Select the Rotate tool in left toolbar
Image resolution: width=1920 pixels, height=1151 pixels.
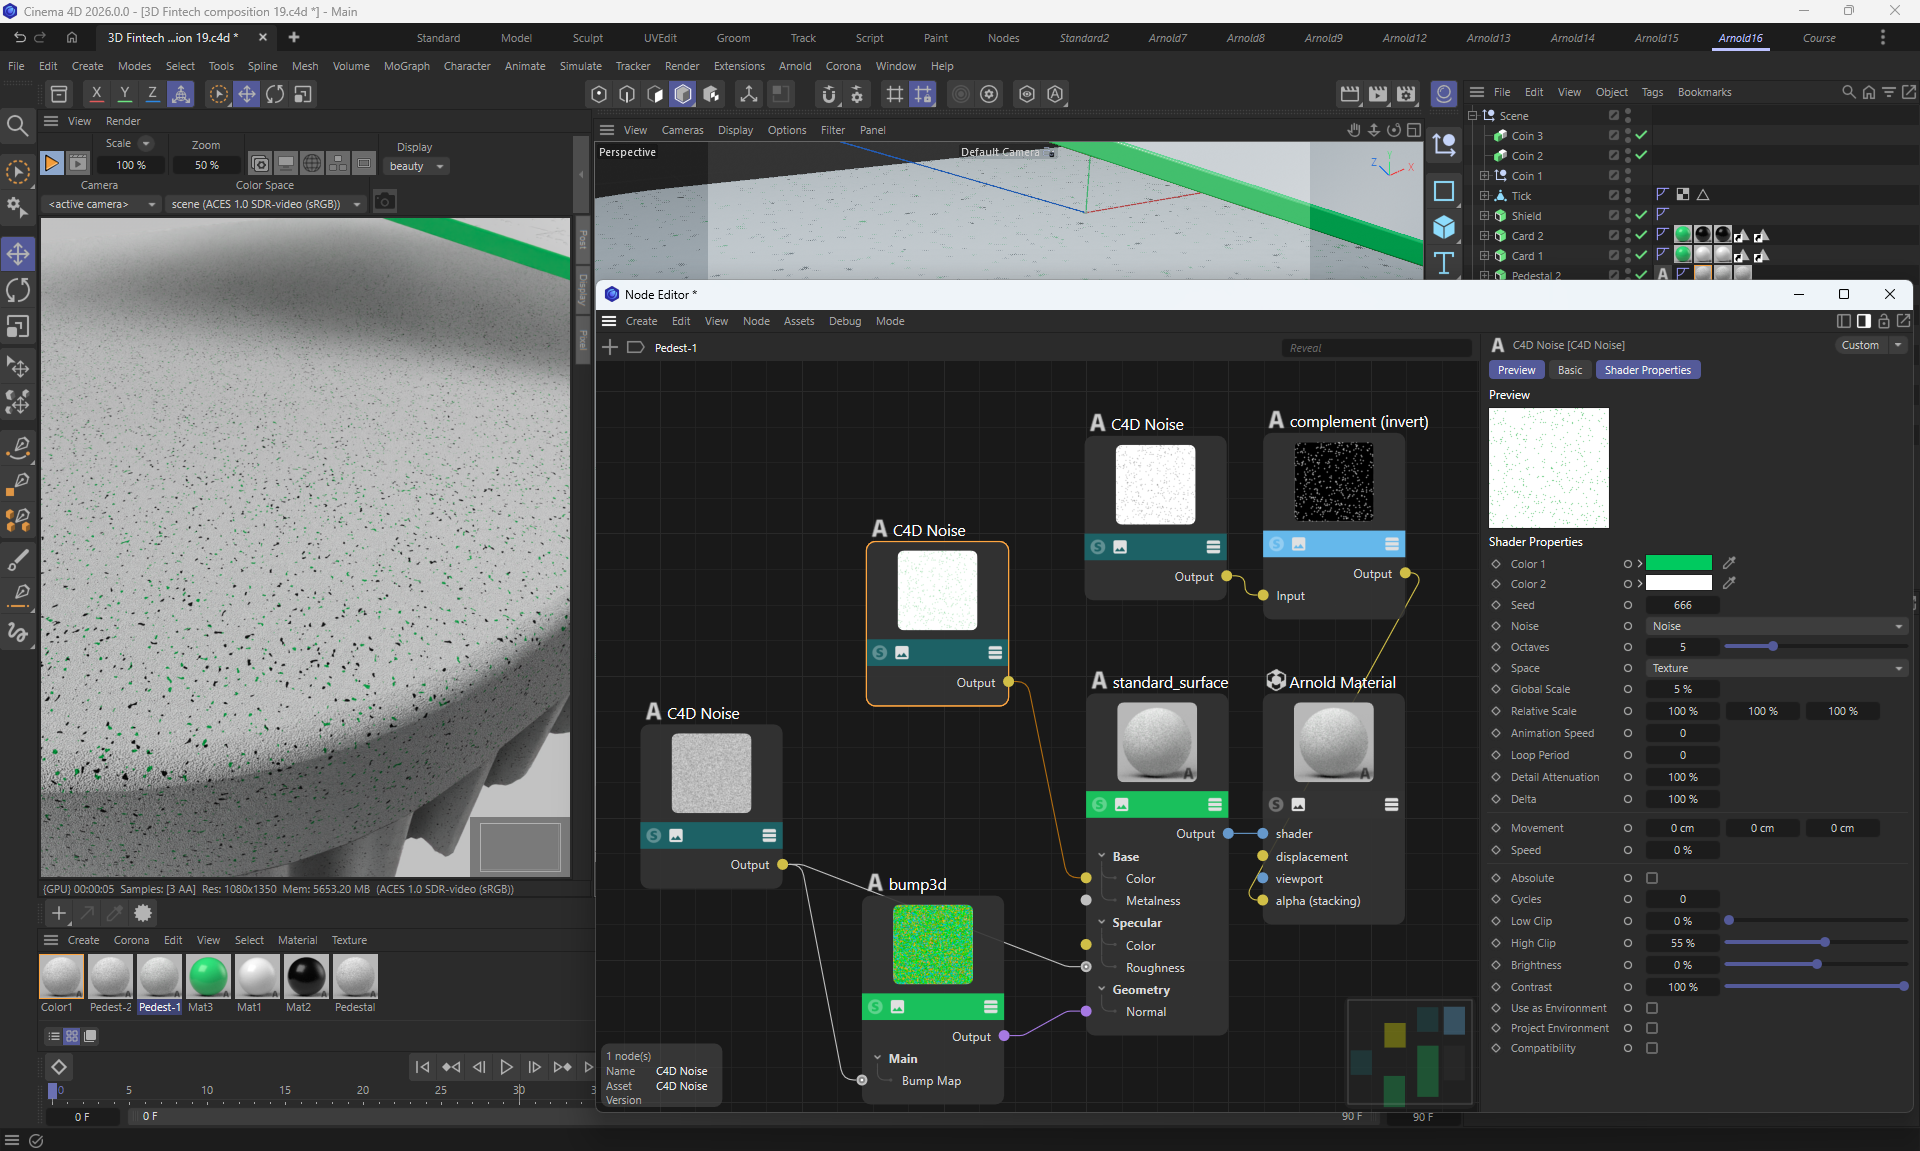18,291
